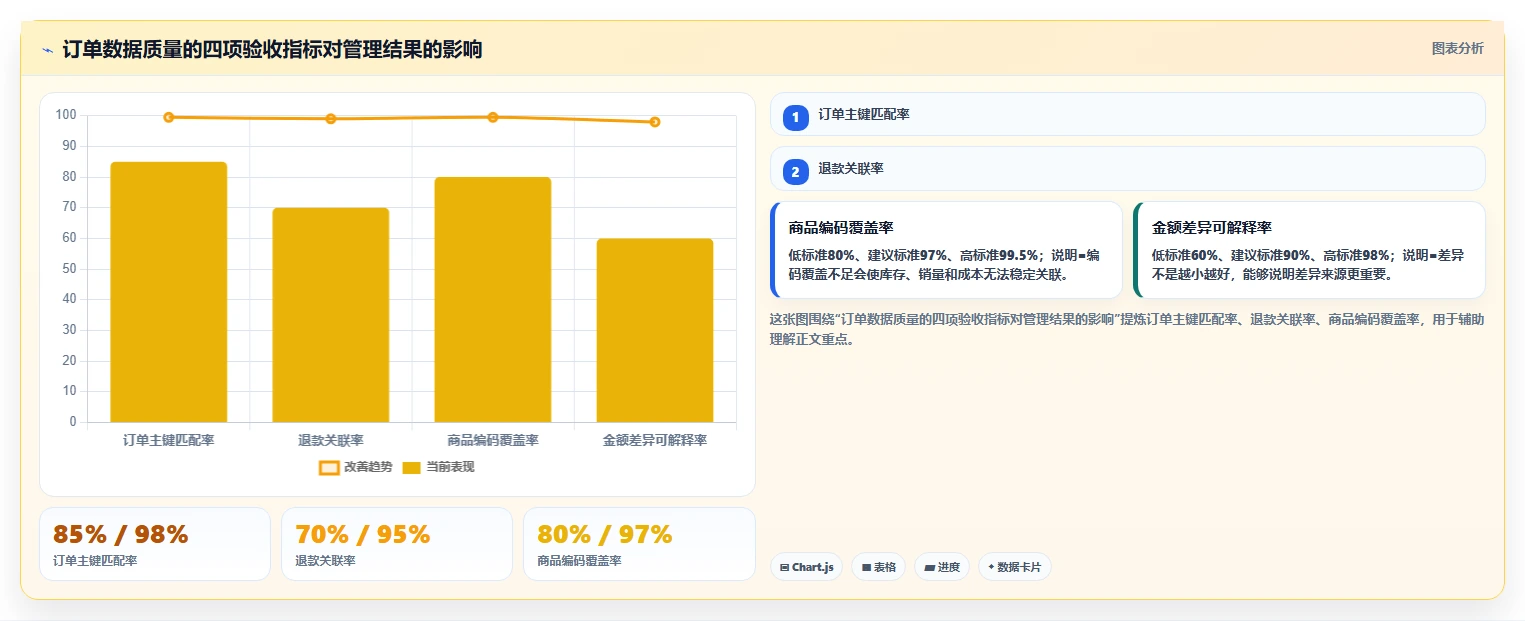Click the 进度 tag

tap(942, 567)
